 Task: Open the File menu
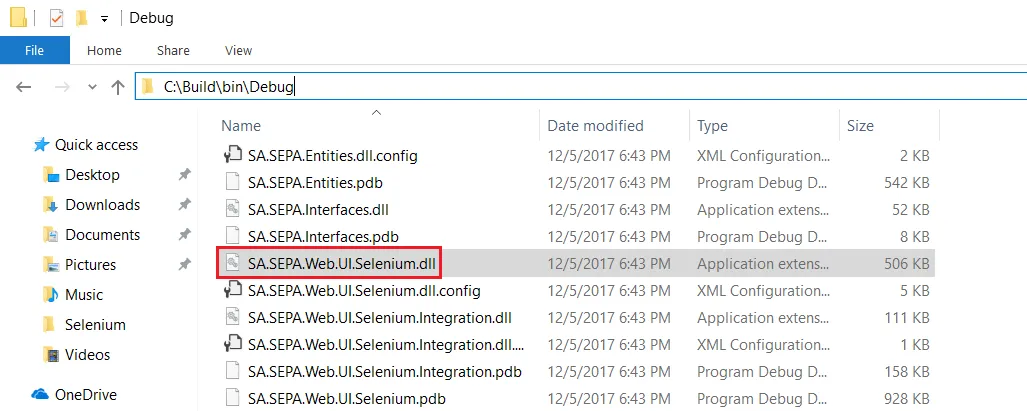(35, 50)
